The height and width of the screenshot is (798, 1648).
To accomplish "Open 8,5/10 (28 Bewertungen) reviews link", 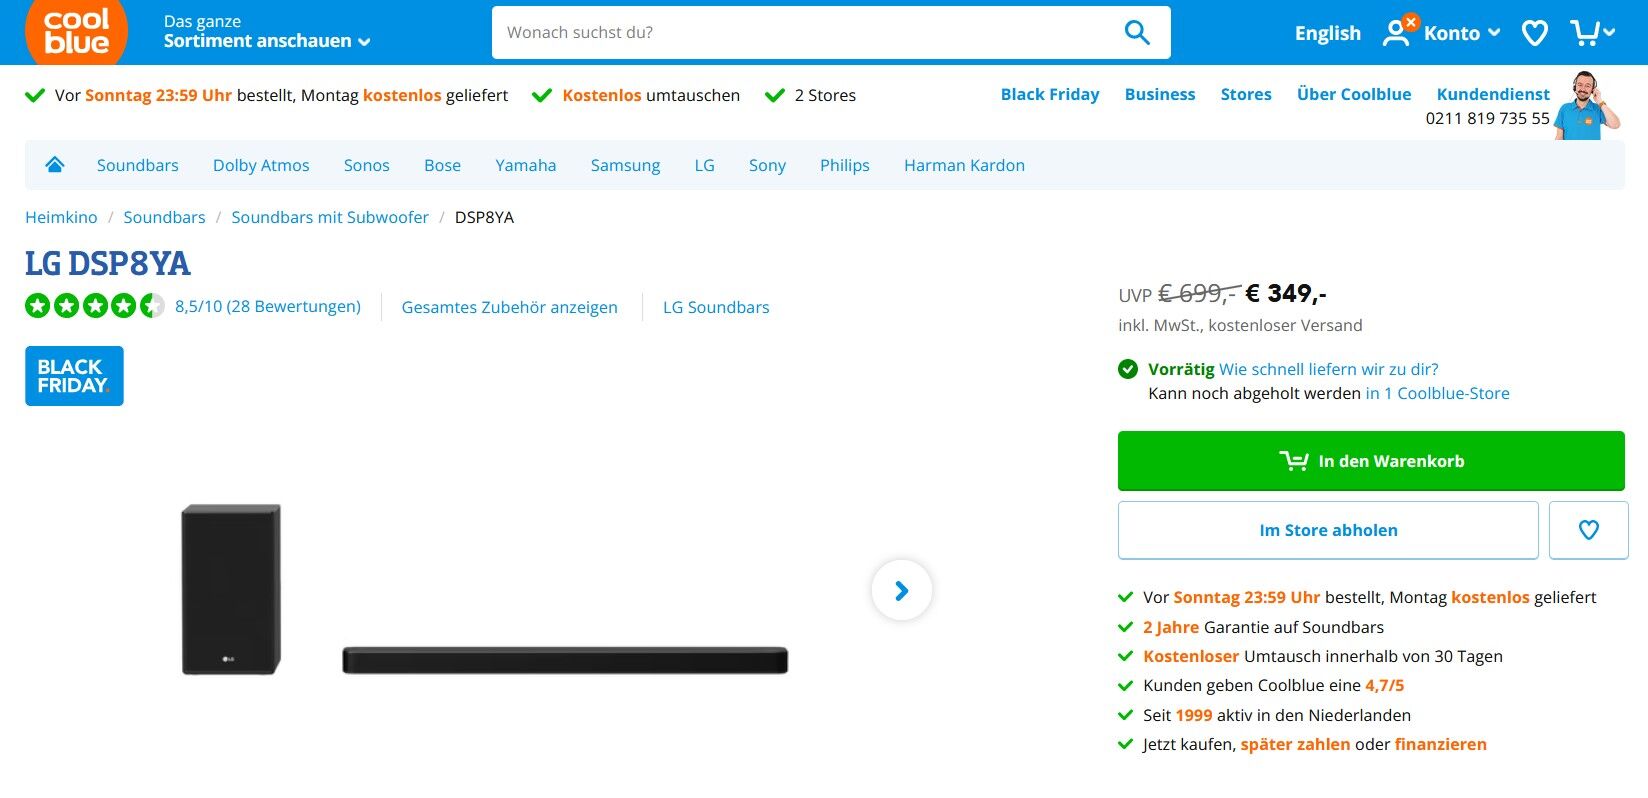I will (268, 306).
